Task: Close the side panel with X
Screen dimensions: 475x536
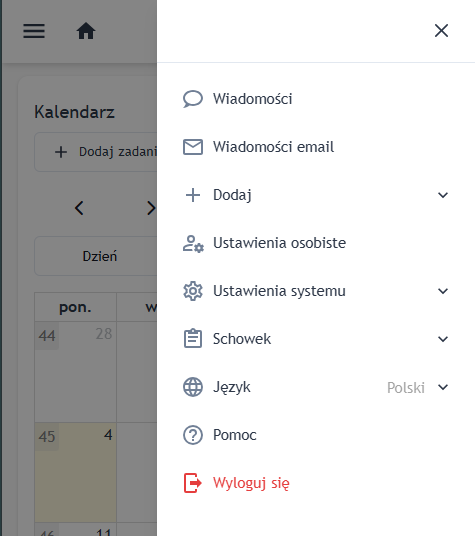Action: [x=442, y=31]
